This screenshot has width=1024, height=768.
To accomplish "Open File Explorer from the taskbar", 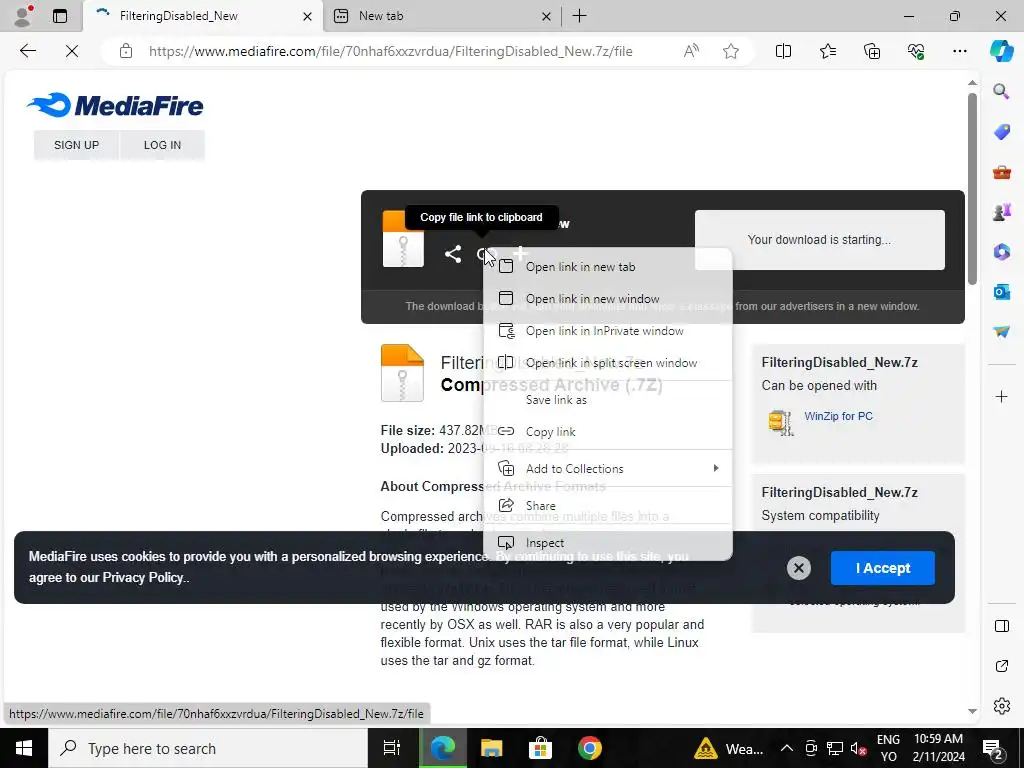I will point(491,748).
